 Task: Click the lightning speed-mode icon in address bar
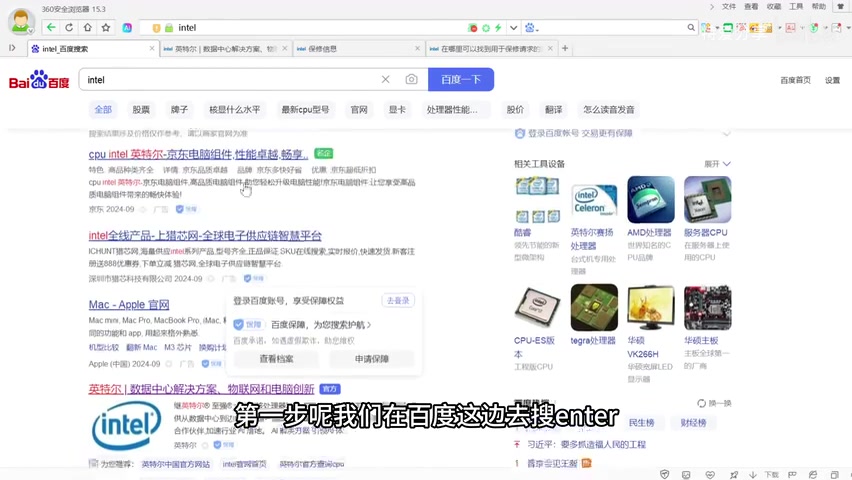click(x=498, y=28)
